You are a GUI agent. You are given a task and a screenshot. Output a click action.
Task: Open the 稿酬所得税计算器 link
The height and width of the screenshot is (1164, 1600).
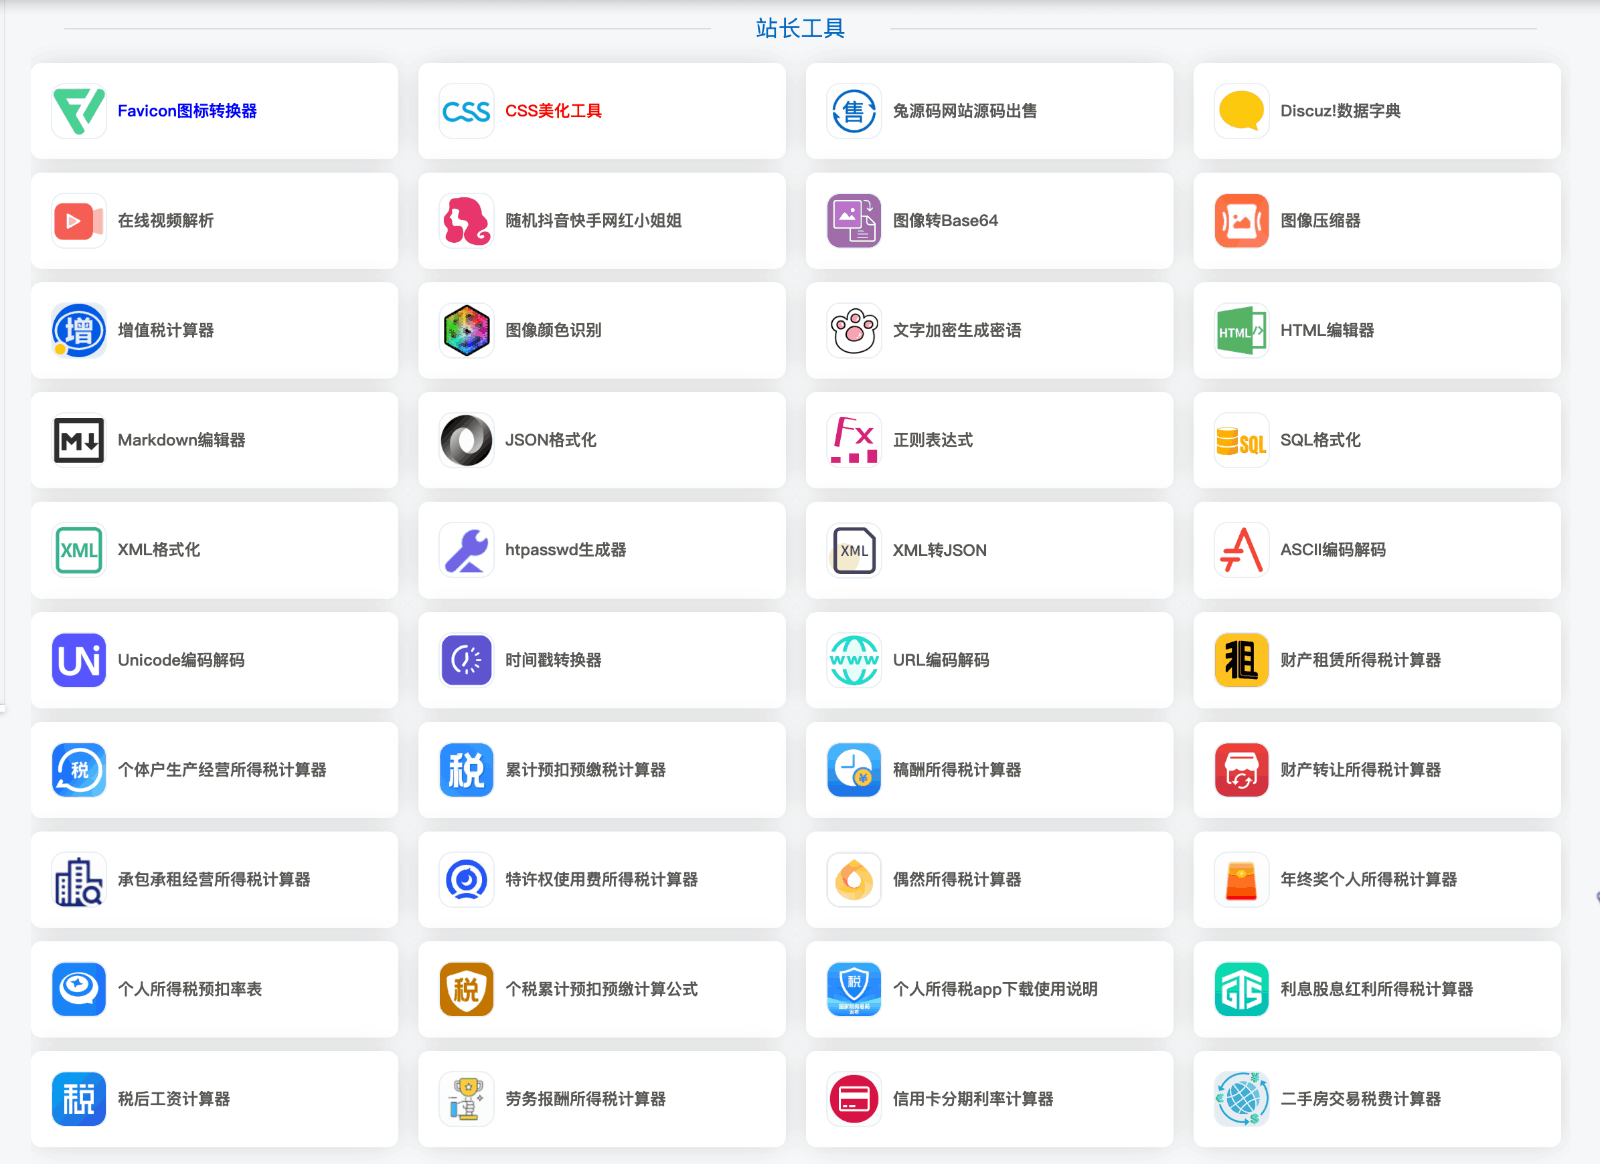click(x=957, y=770)
